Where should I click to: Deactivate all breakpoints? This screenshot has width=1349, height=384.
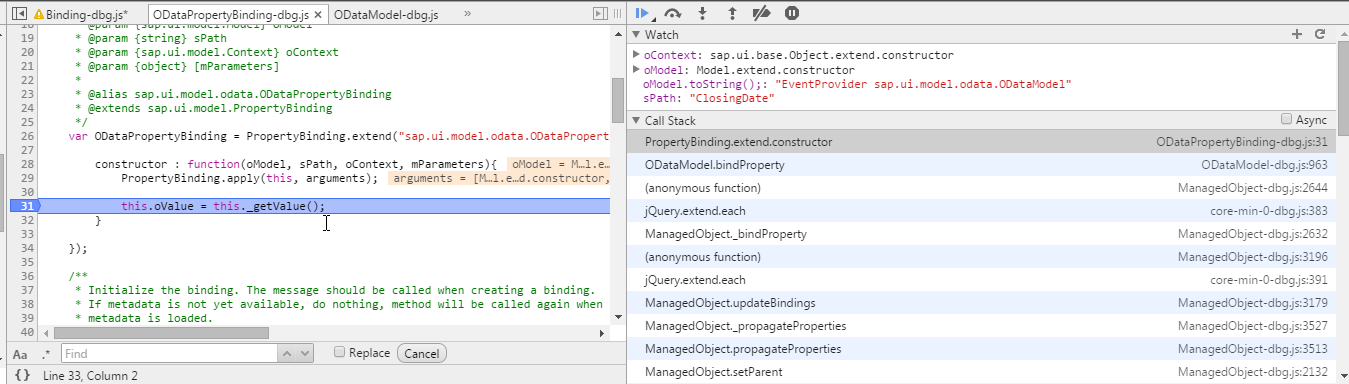(762, 13)
